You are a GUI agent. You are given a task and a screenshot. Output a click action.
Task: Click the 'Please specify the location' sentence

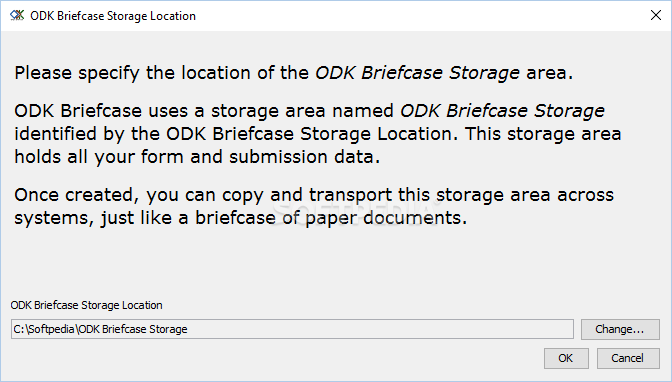pyautogui.click(x=294, y=73)
